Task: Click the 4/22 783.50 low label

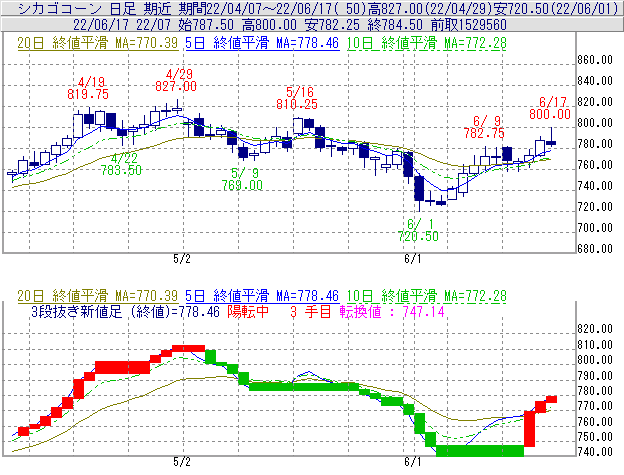Action: pos(121,164)
